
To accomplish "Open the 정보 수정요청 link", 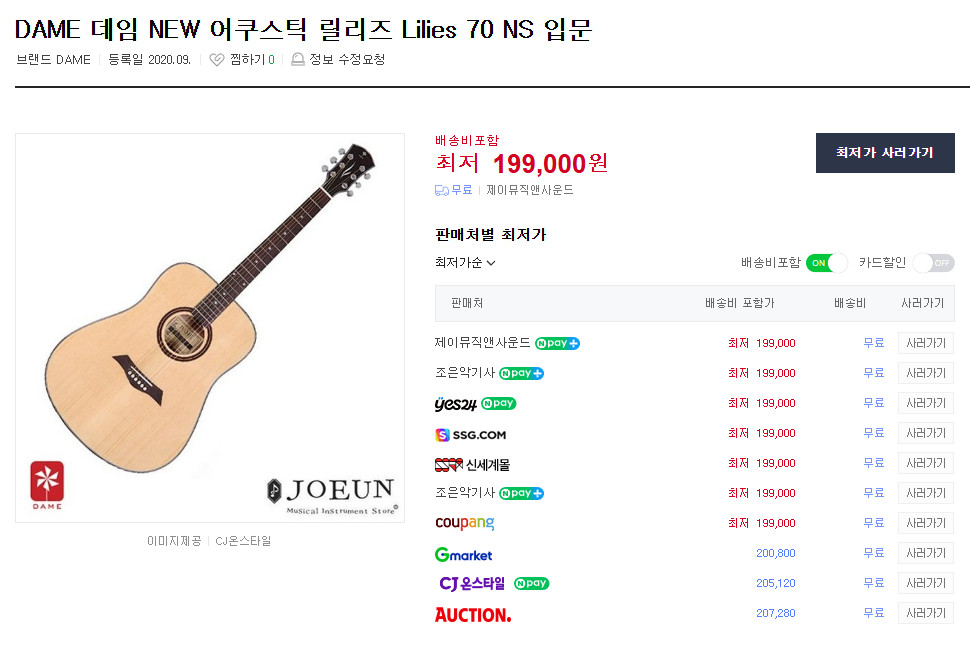I will click(341, 59).
